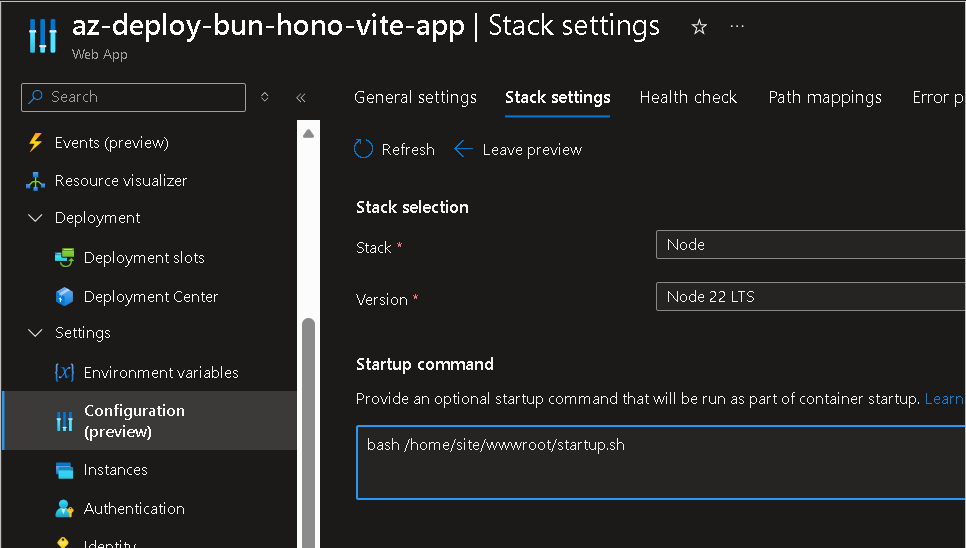Open the more options ellipsis menu
This screenshot has height=548, width=966.
[x=738, y=27]
